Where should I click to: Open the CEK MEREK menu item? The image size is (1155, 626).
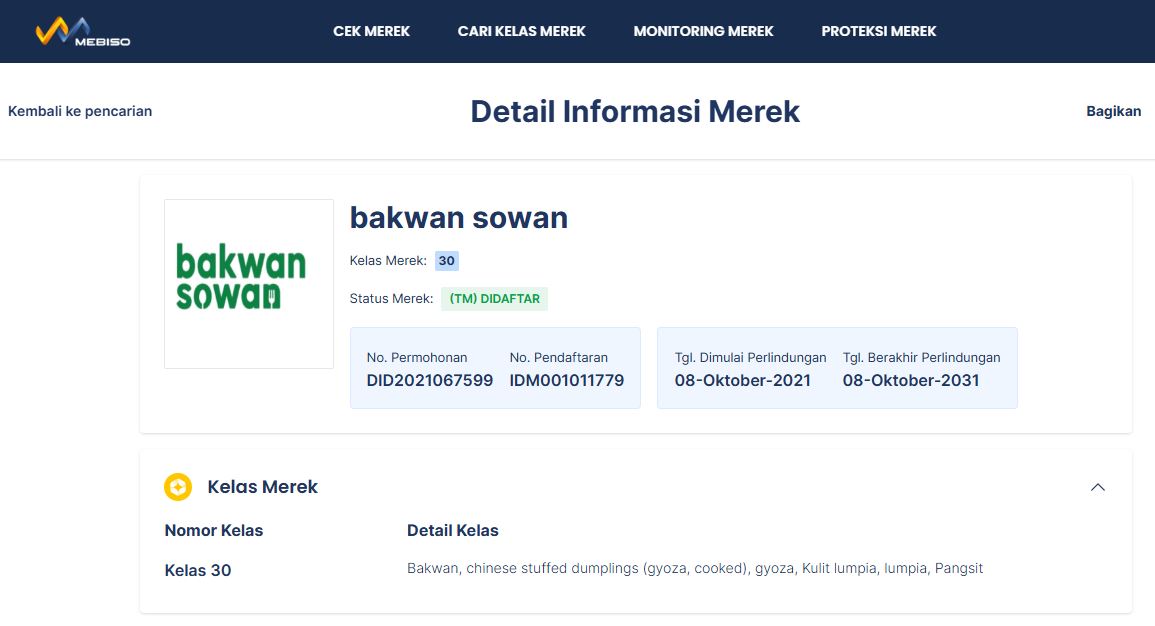pos(371,32)
